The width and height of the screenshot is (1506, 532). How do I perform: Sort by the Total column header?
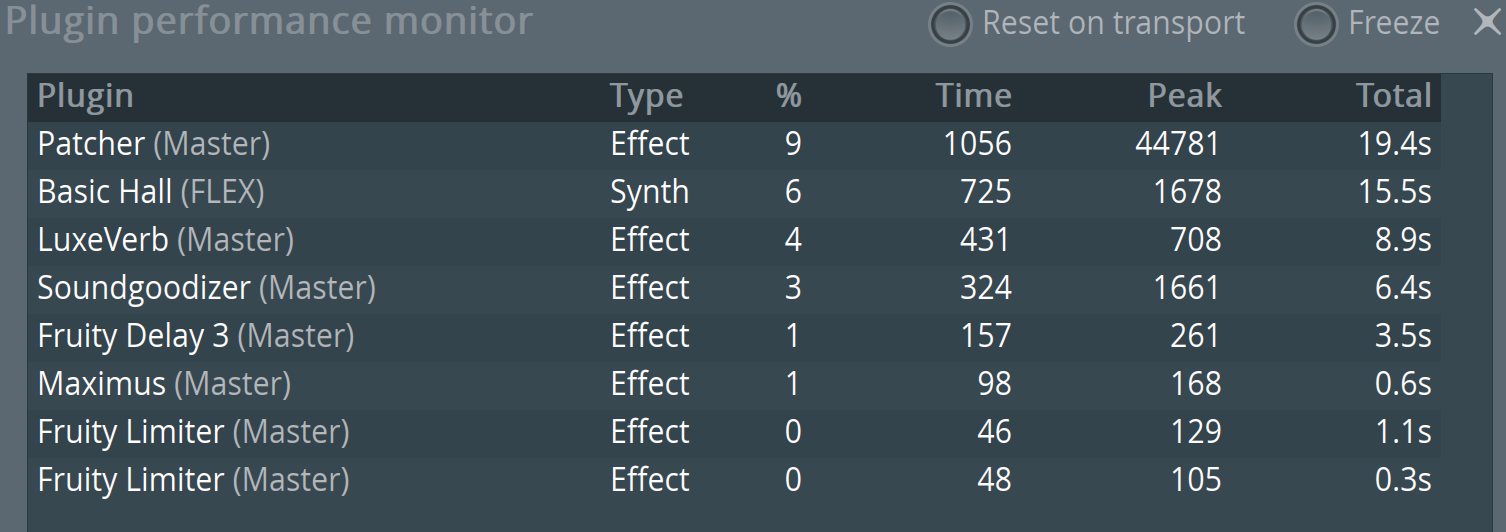[x=1394, y=96]
